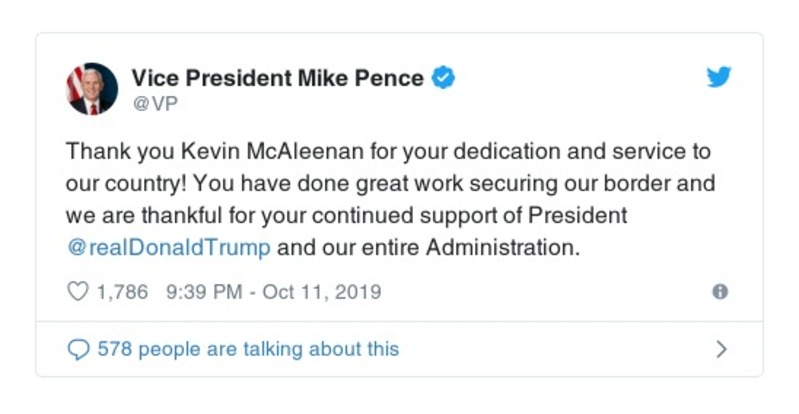The image size is (799, 414).
Task: Click the American flag in the avatar
Action: point(75,82)
